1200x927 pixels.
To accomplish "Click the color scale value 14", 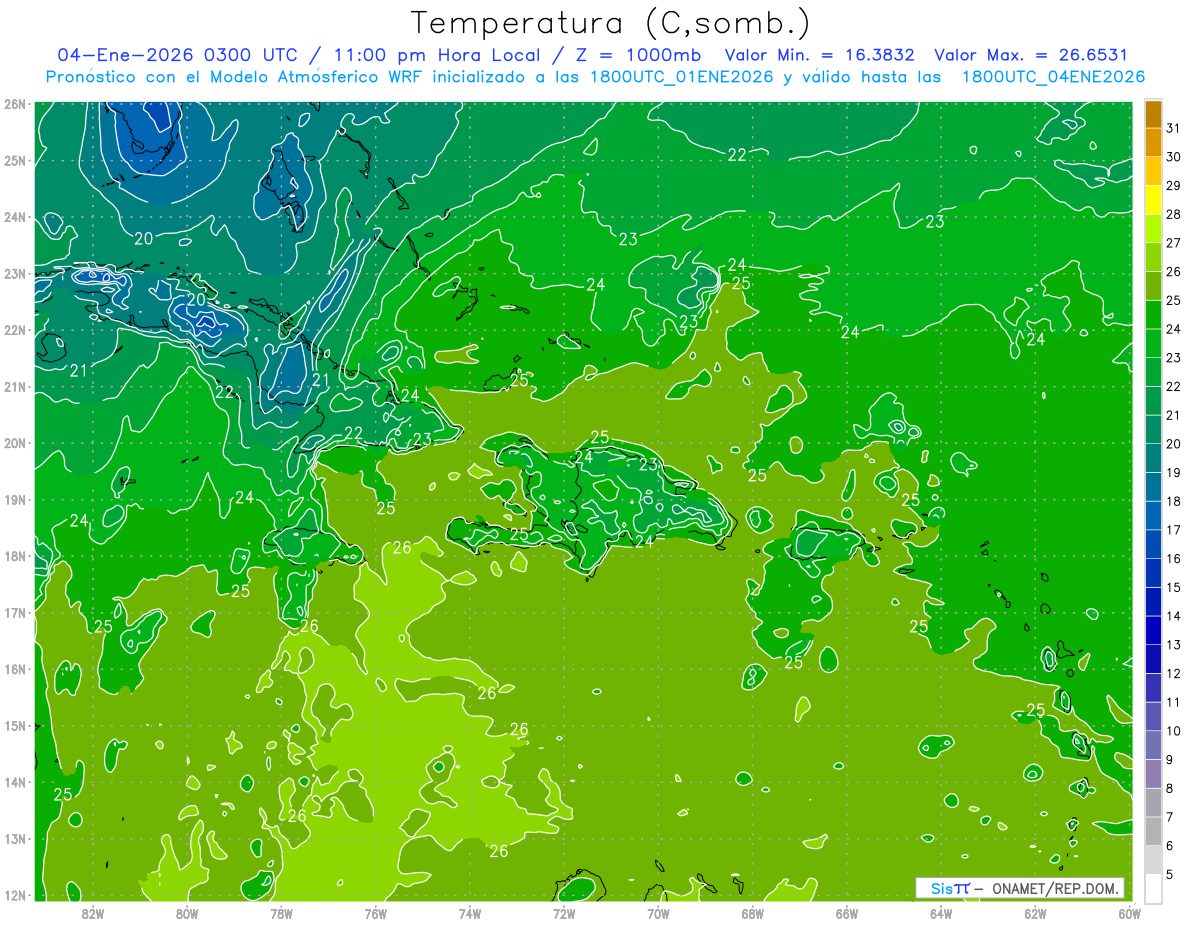I will [1173, 616].
